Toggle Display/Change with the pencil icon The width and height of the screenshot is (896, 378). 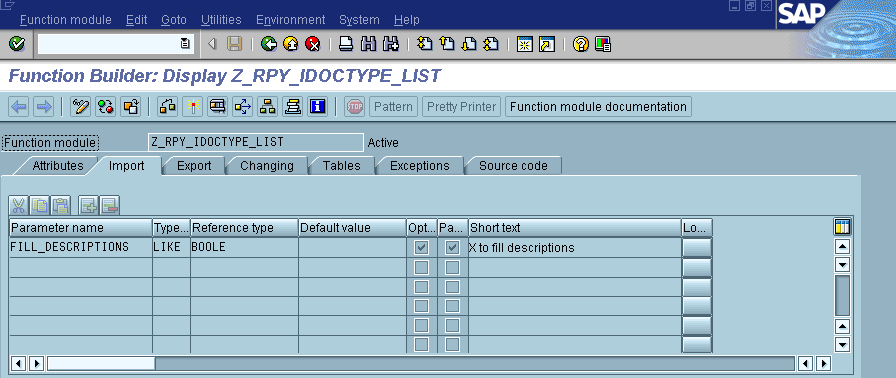81,107
